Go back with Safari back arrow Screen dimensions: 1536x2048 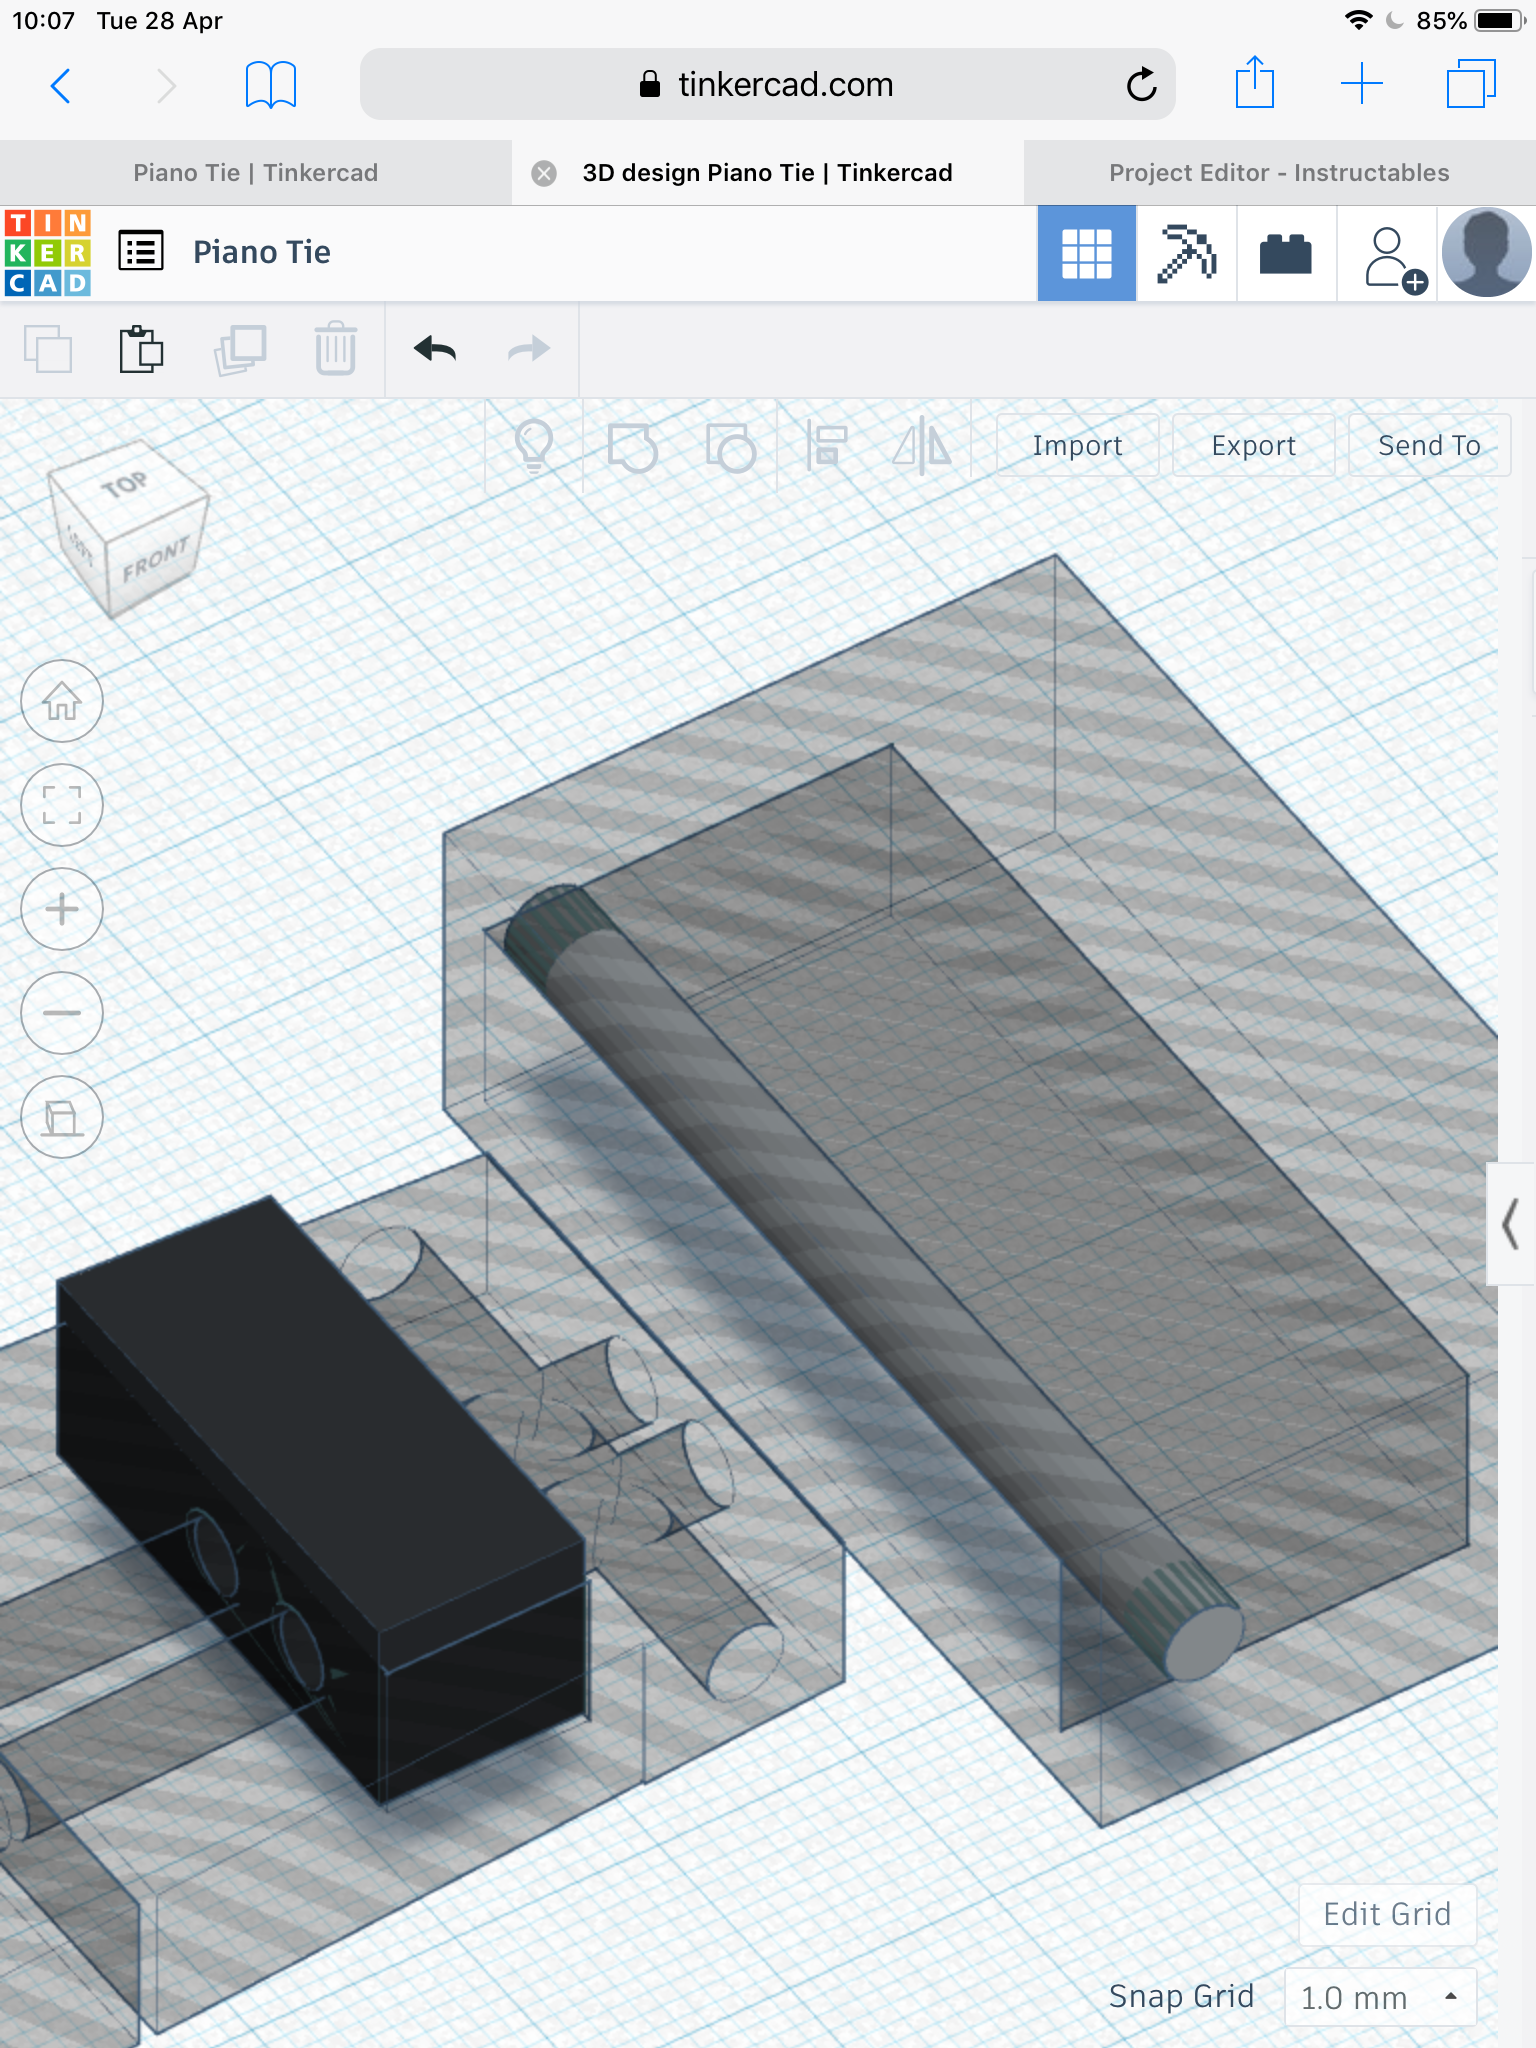pyautogui.click(x=61, y=85)
